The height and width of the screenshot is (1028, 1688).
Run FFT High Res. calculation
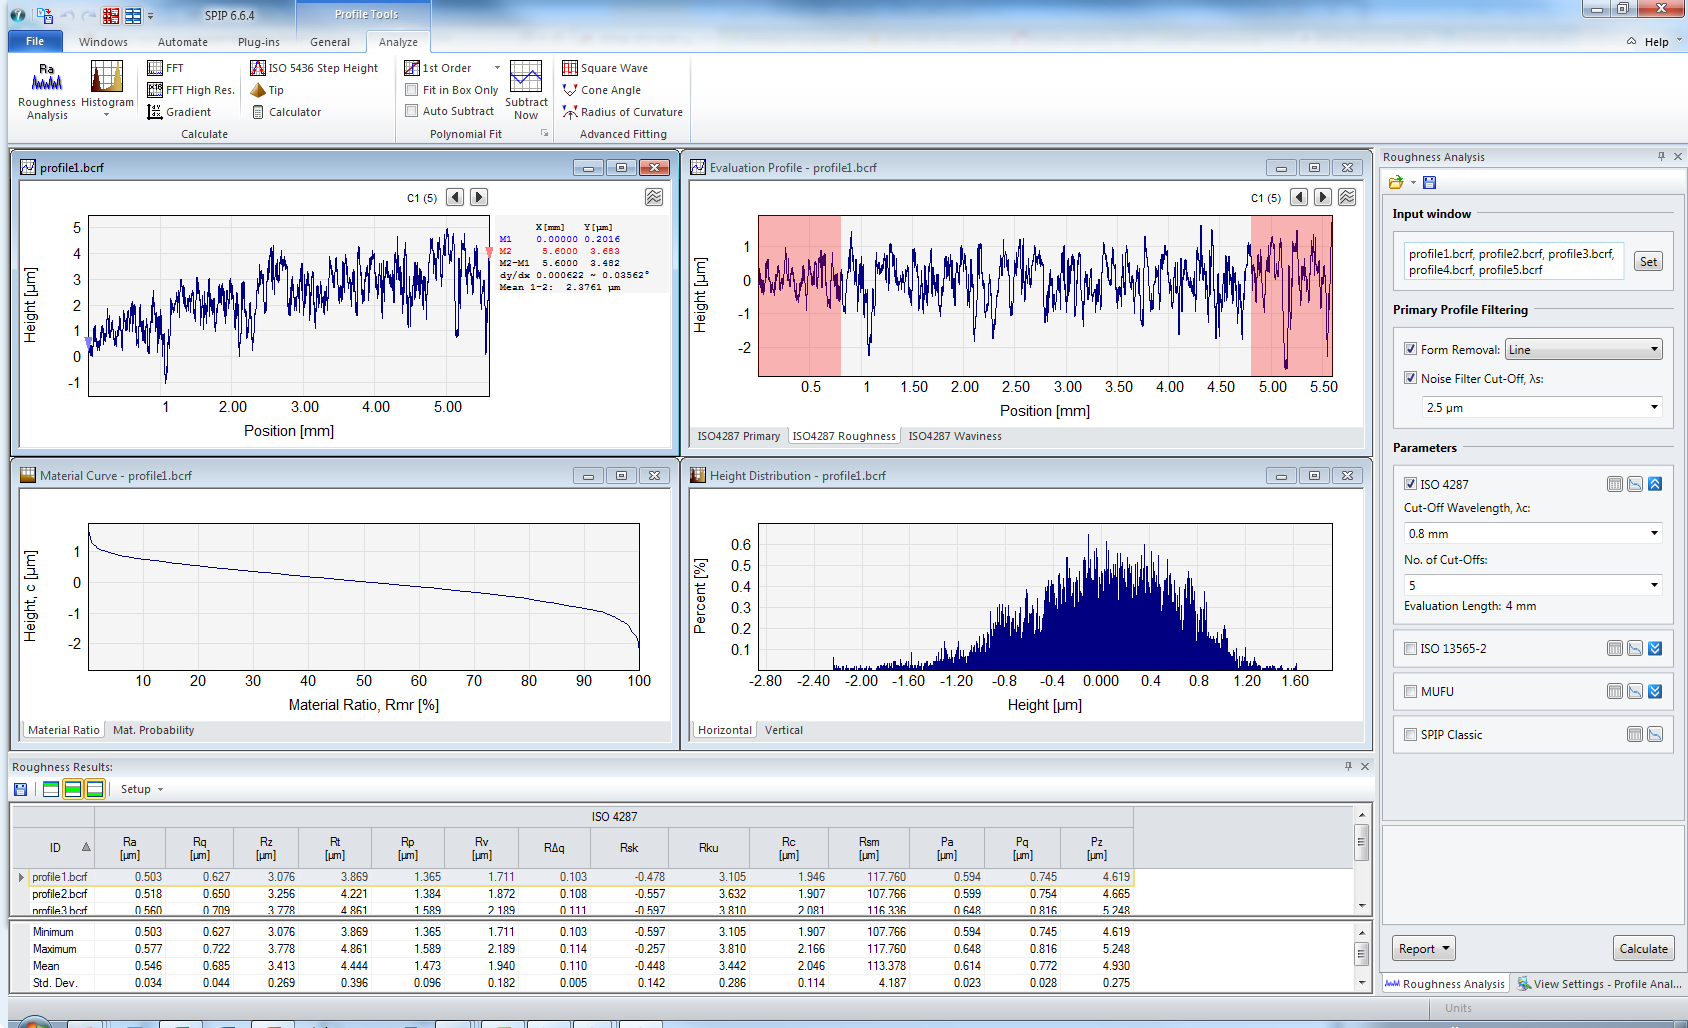[x=191, y=90]
